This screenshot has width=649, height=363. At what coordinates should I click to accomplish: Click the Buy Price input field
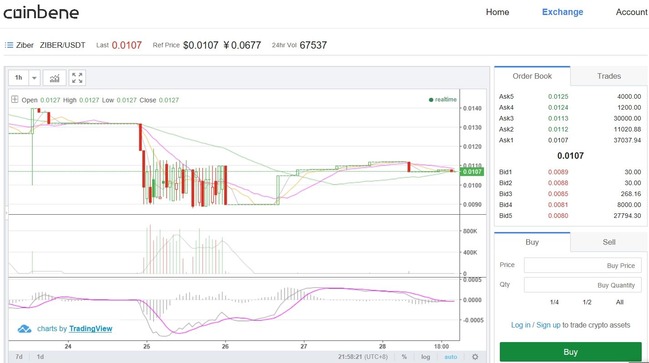point(583,265)
